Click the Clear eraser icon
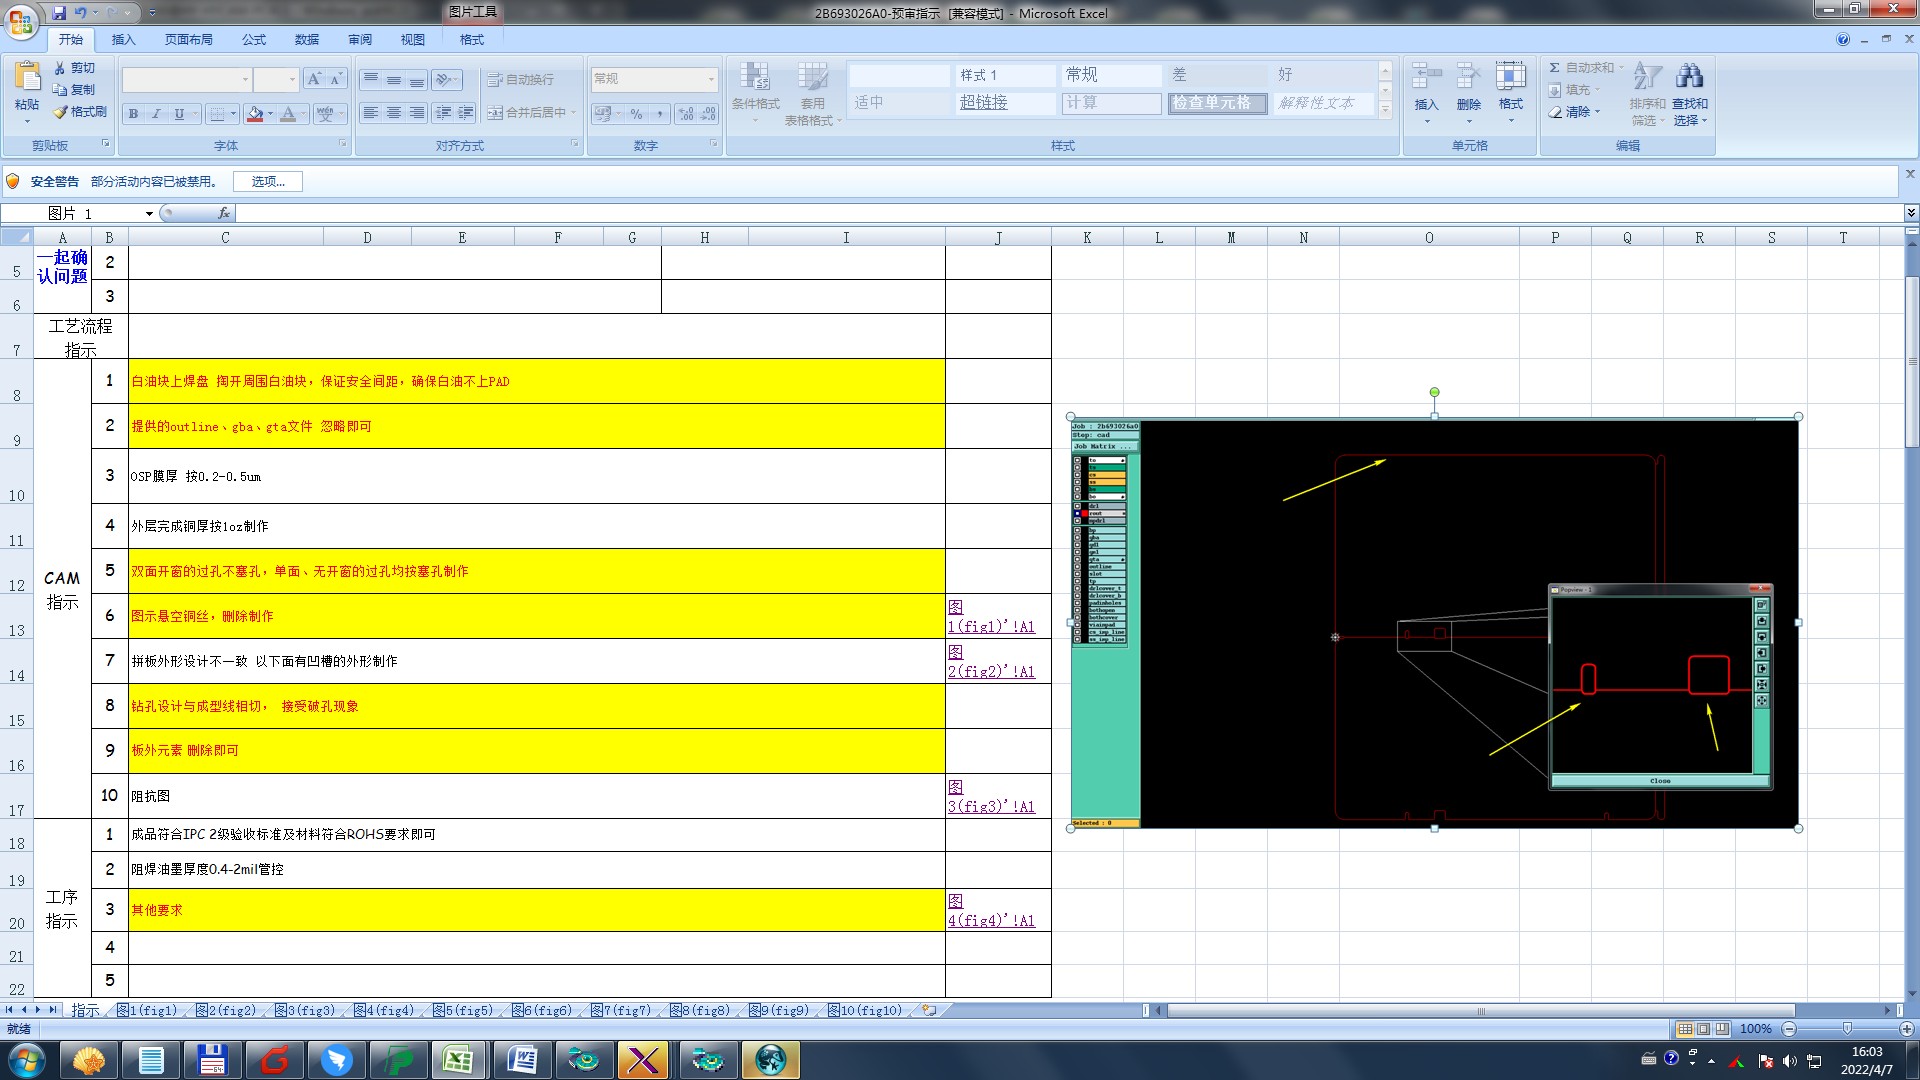 click(1555, 112)
